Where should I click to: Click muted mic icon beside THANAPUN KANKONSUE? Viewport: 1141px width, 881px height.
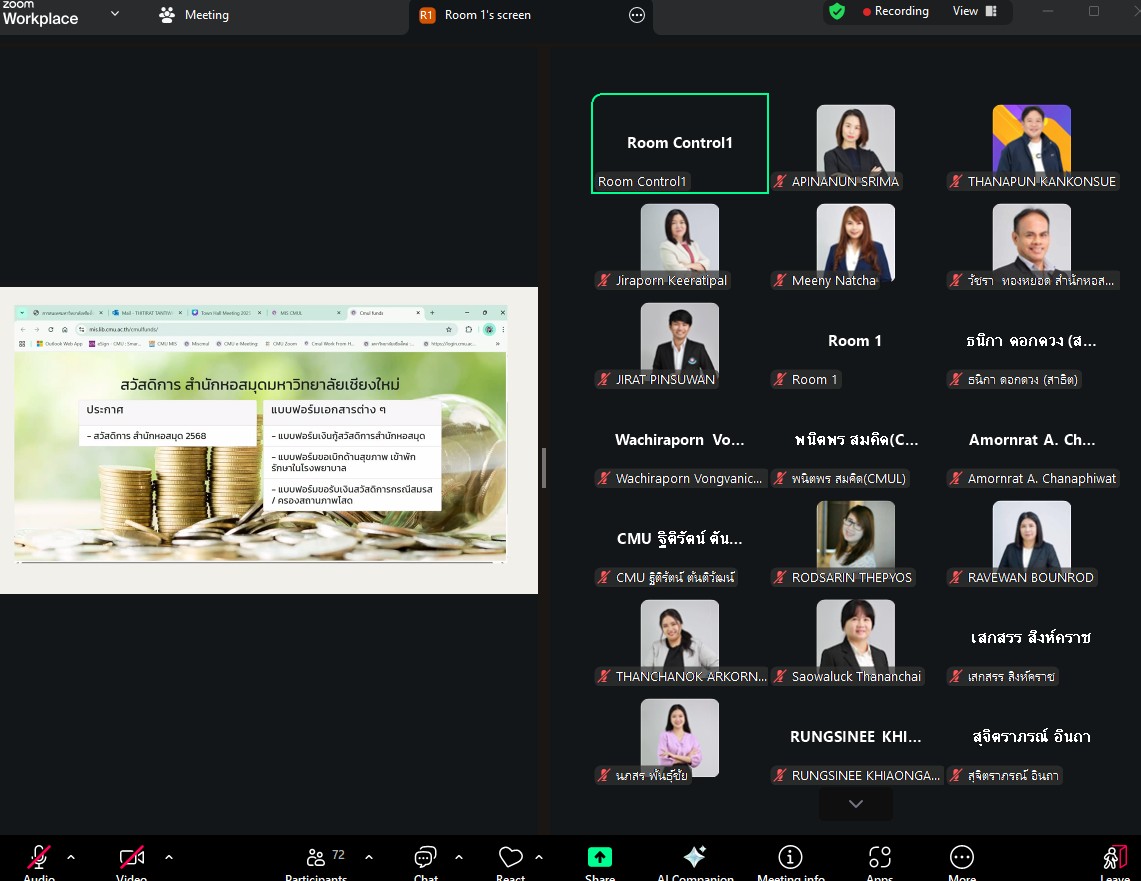click(956, 181)
